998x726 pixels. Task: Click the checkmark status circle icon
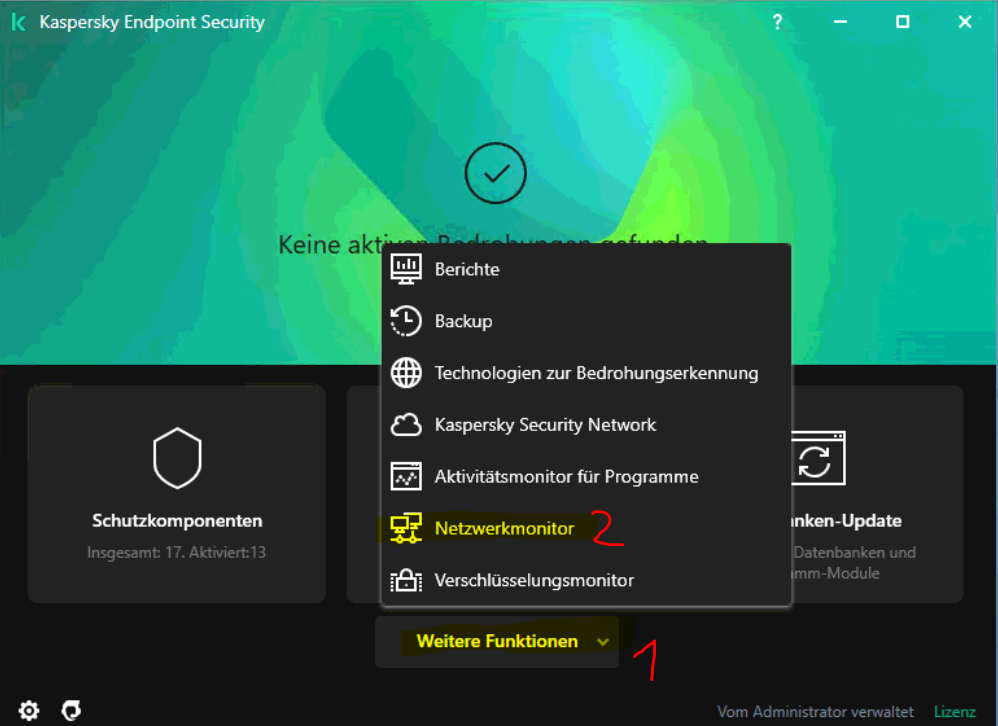click(x=496, y=173)
